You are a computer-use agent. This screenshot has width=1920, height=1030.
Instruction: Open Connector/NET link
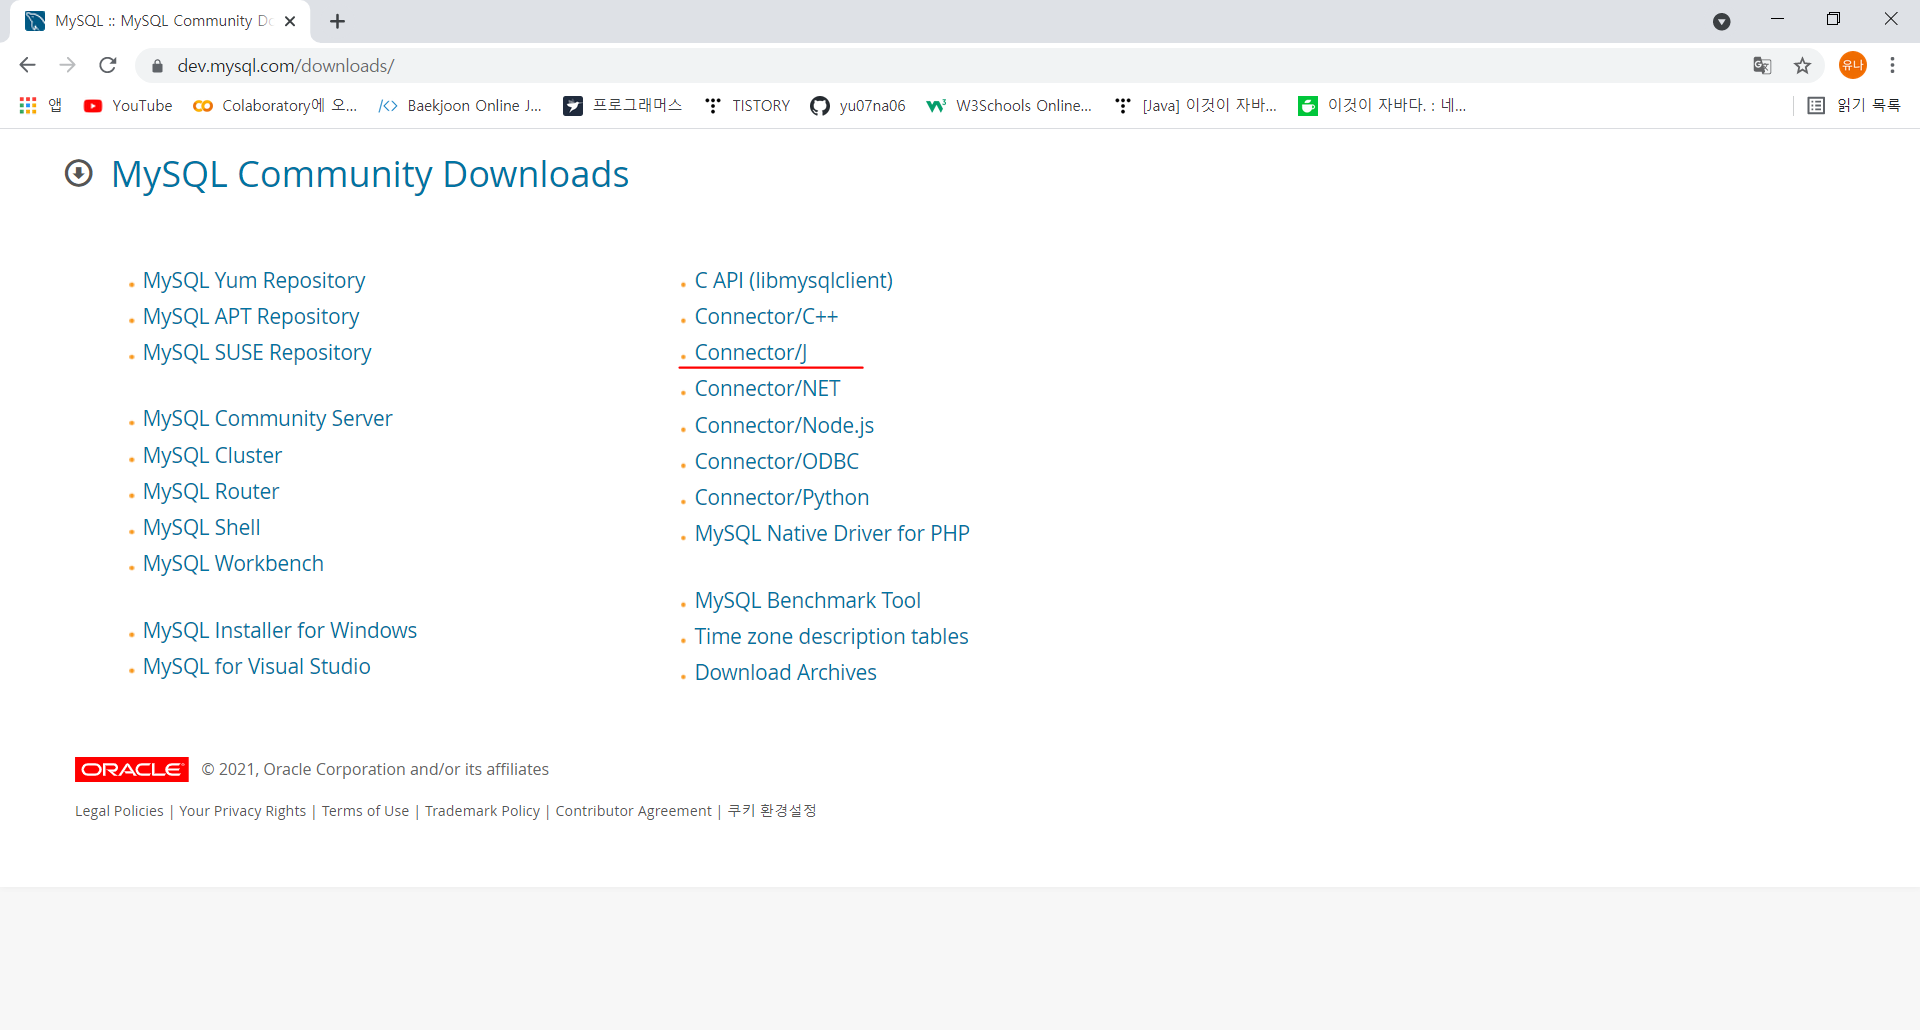(768, 388)
